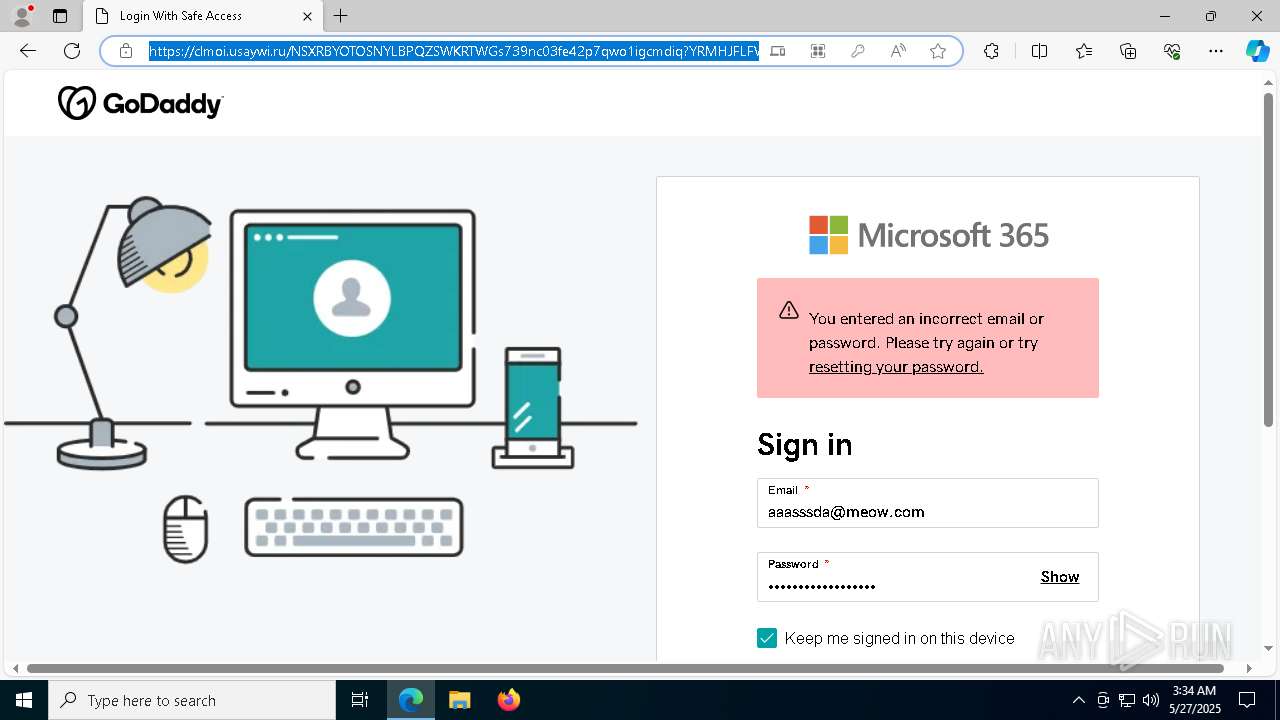
Task: Open the Extensions puzzle icon
Action: pyautogui.click(x=991, y=51)
